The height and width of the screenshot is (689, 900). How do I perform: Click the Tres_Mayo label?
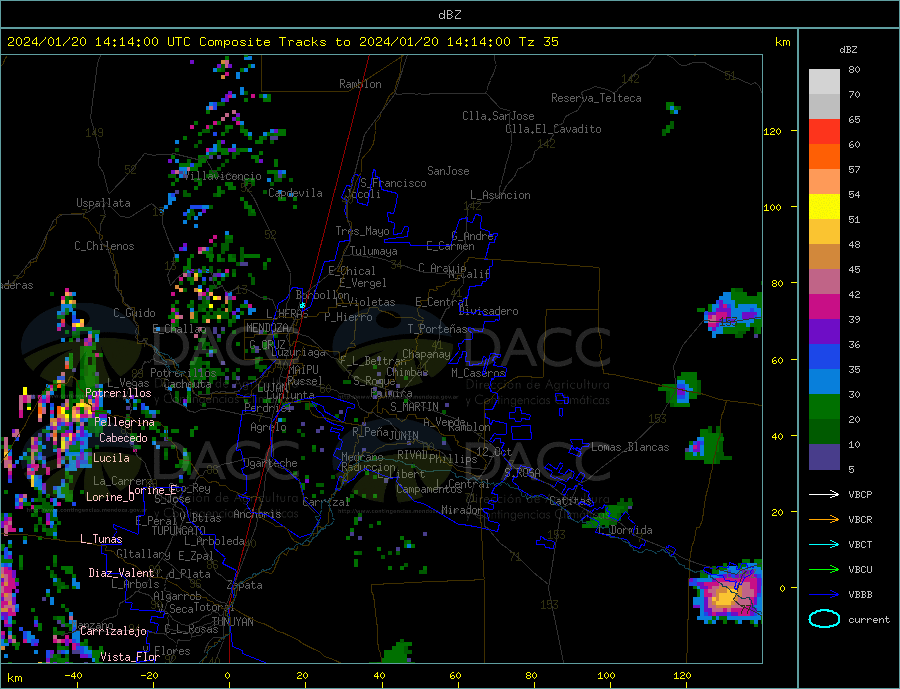coord(362,231)
